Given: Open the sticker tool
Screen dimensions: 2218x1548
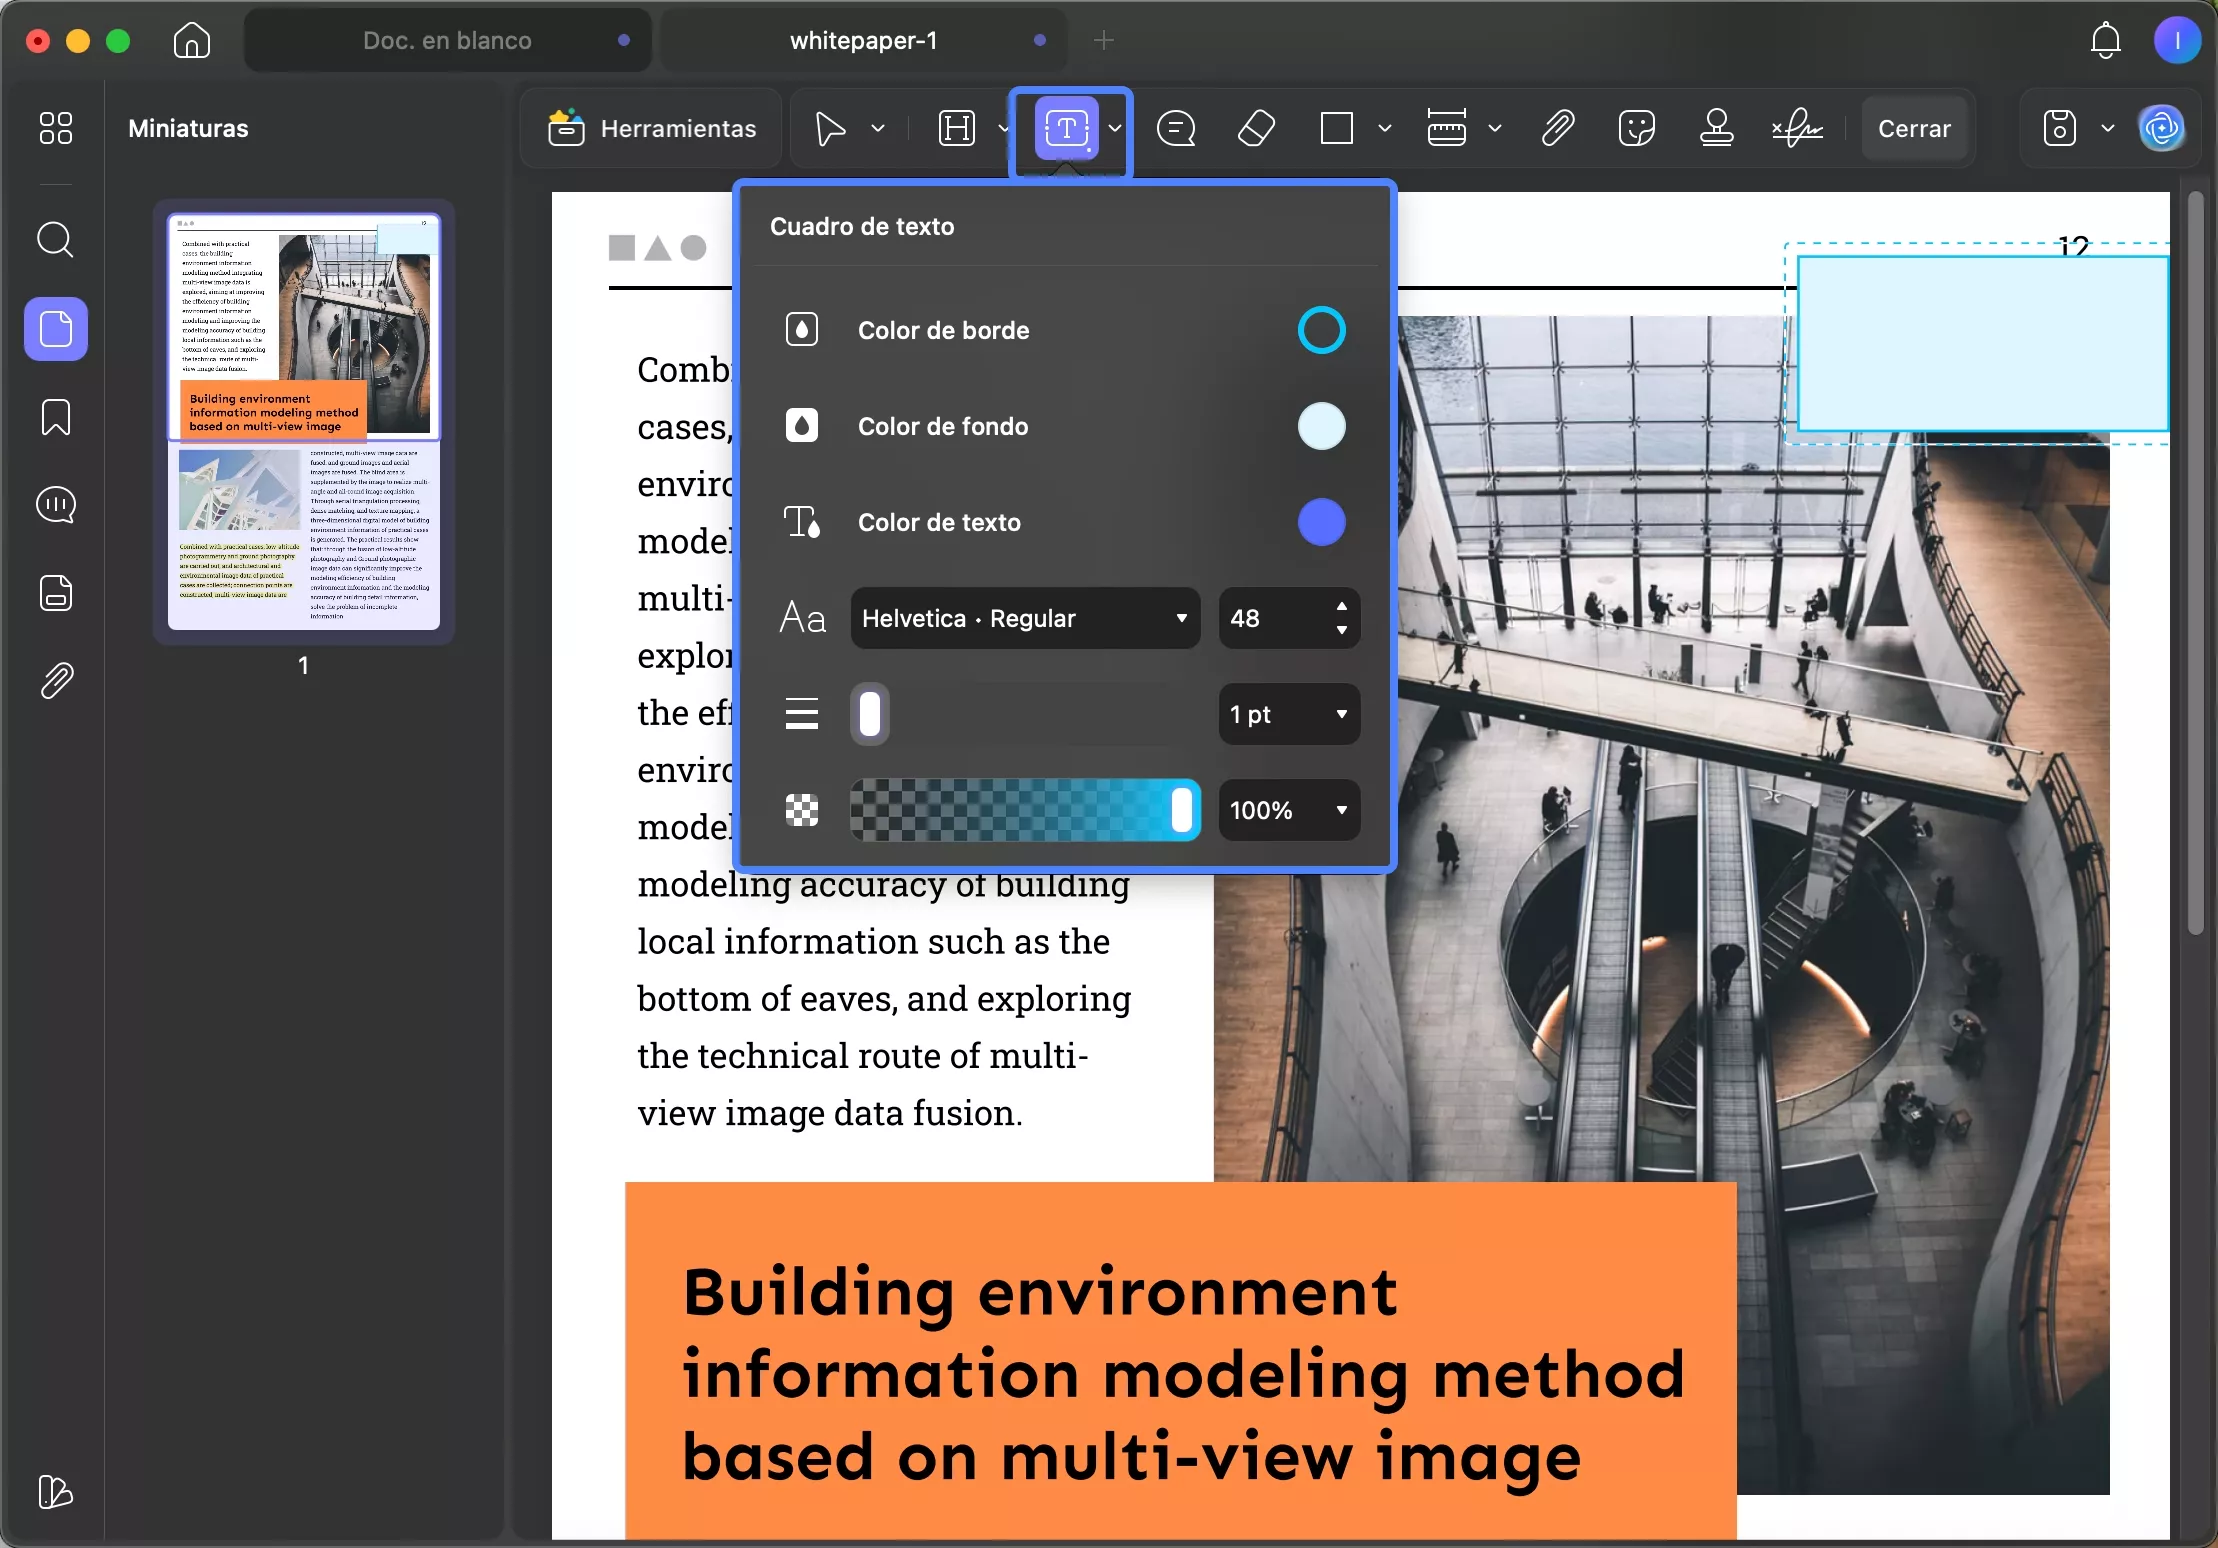Looking at the screenshot, I should 1637,129.
